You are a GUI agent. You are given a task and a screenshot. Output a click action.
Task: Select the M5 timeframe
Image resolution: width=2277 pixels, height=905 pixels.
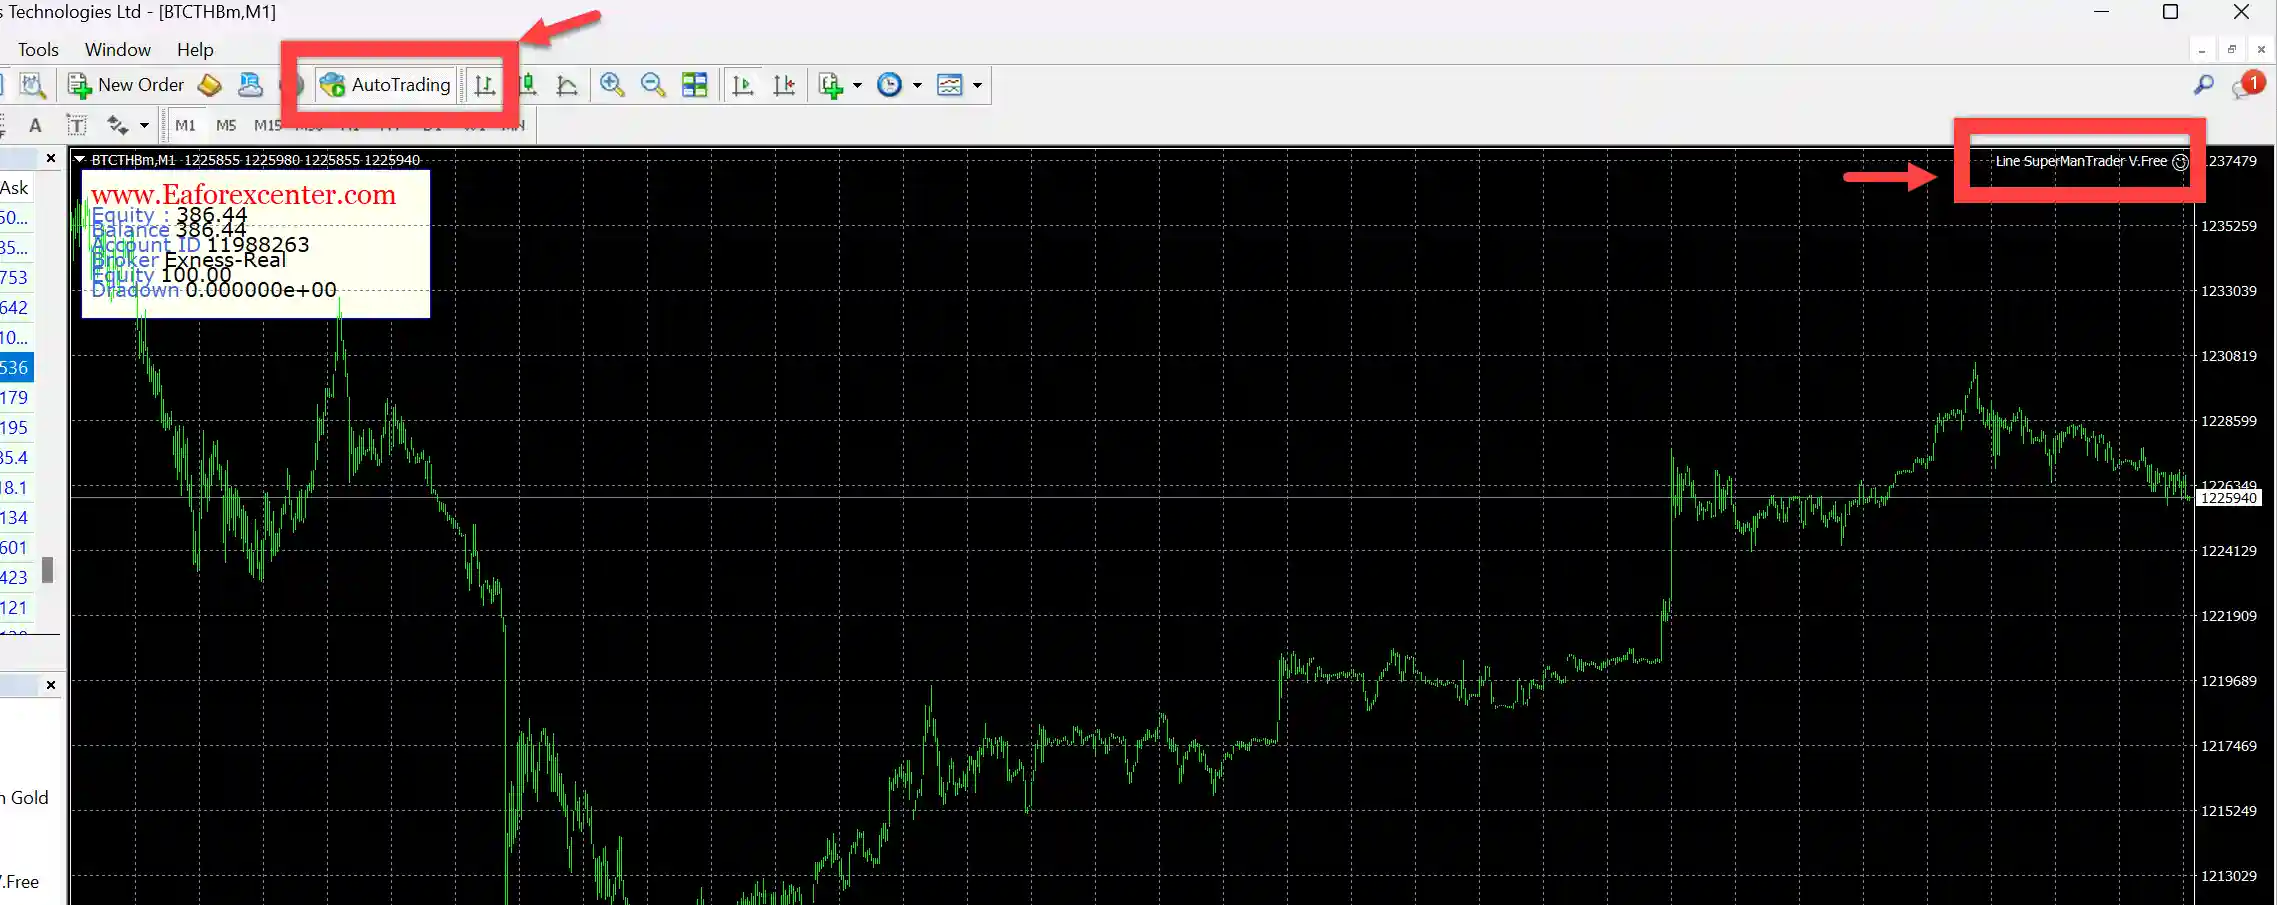226,125
